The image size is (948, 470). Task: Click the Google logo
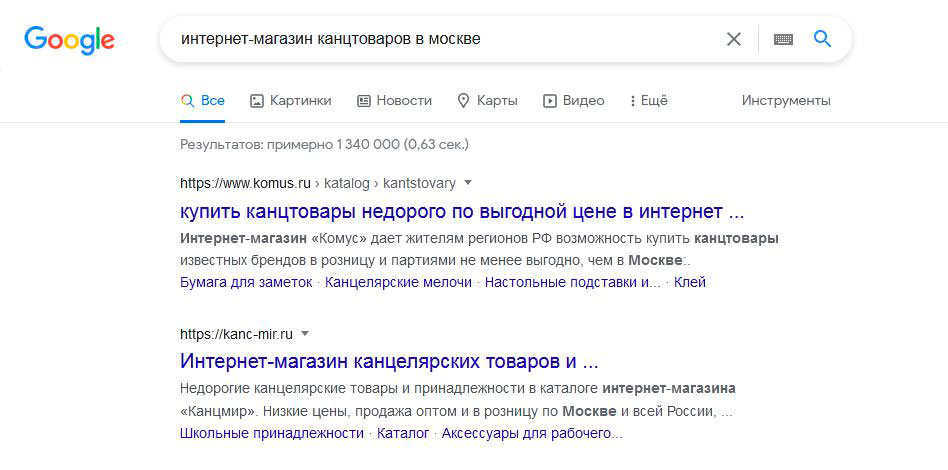pos(69,40)
